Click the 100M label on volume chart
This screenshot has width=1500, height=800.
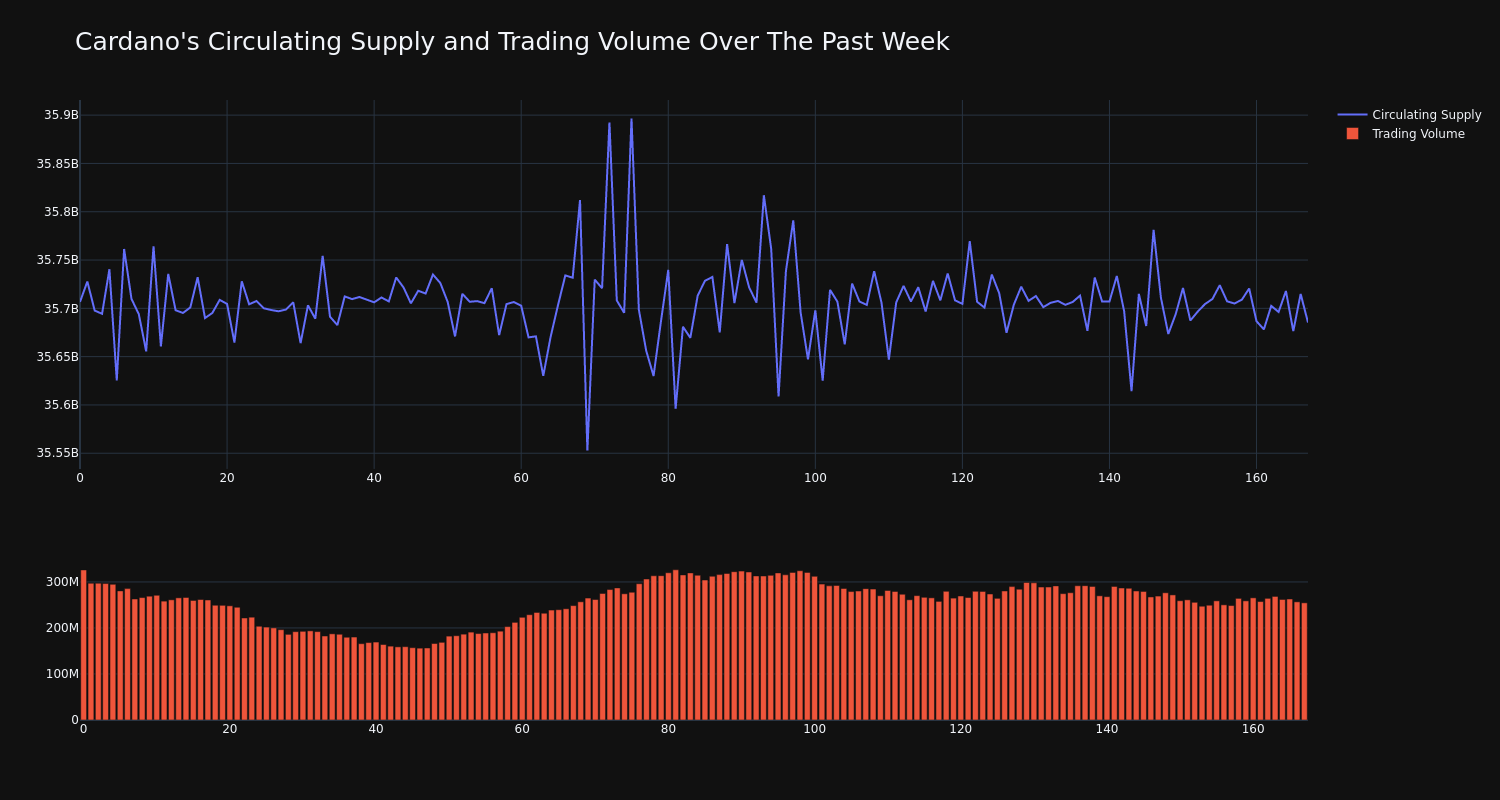pyautogui.click(x=61, y=674)
